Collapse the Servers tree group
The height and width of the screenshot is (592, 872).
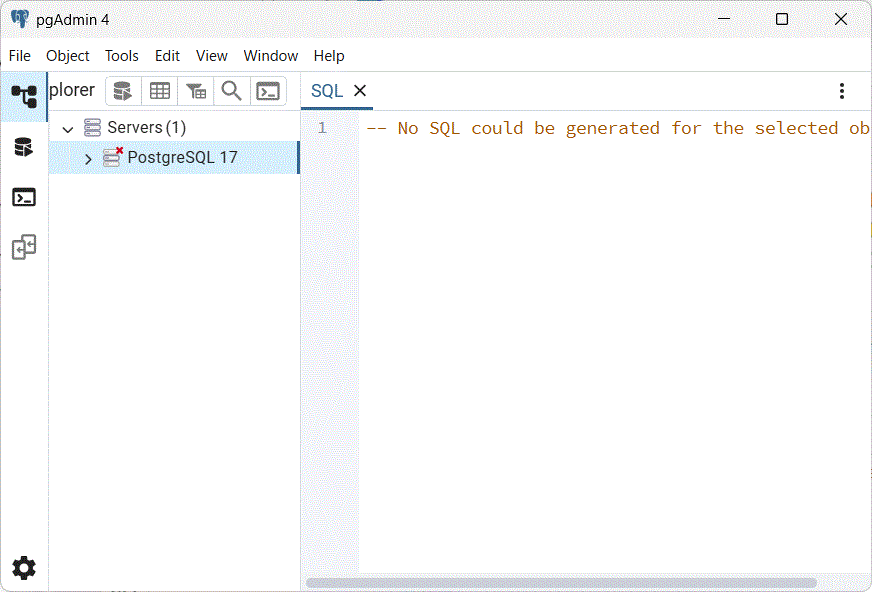pyautogui.click(x=68, y=129)
